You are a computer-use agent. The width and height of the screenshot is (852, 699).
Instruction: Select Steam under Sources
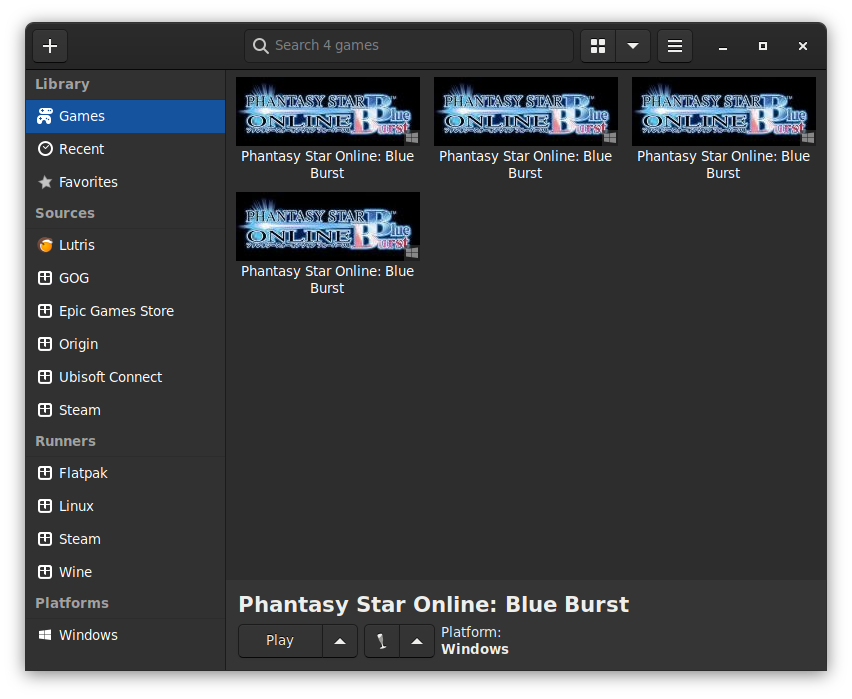126,410
